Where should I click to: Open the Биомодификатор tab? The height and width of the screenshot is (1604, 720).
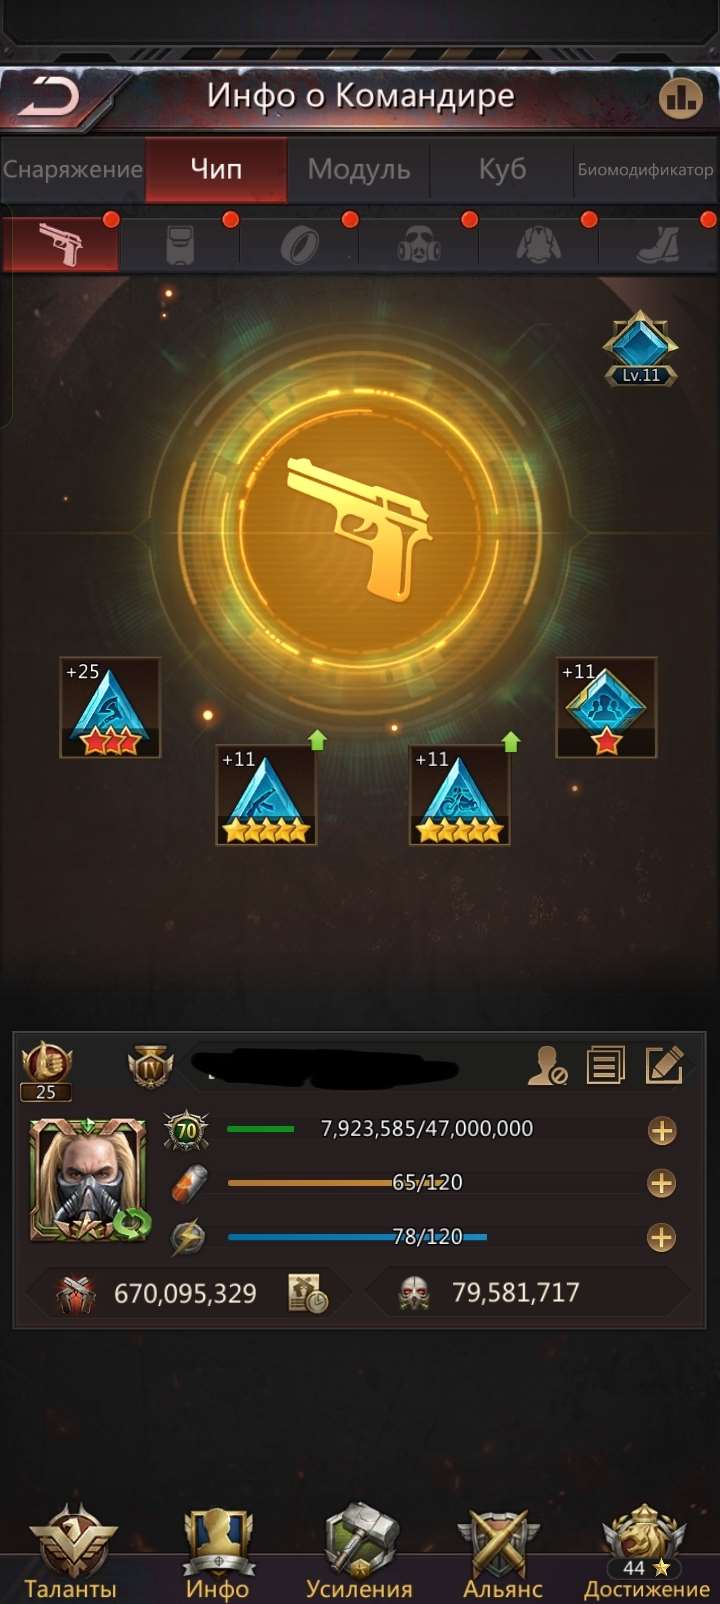tap(646, 169)
